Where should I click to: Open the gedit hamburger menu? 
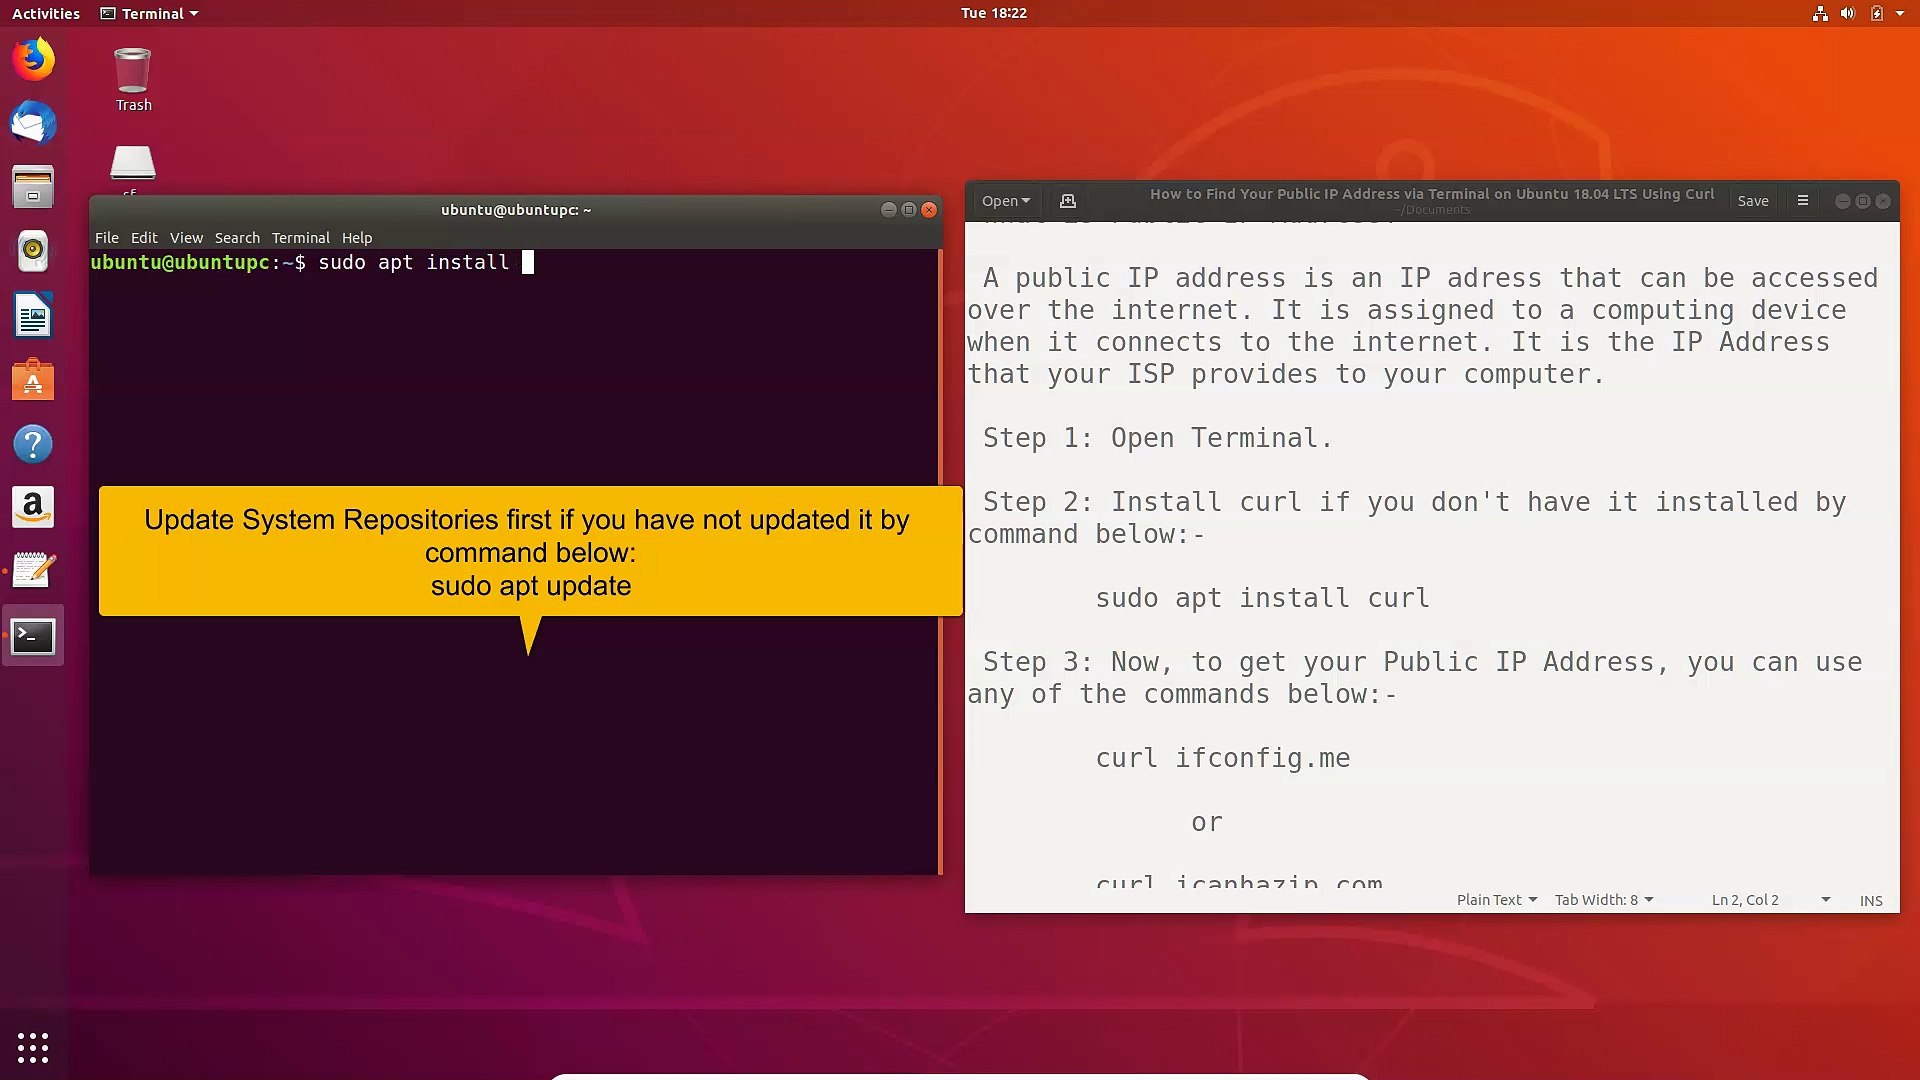1802,201
